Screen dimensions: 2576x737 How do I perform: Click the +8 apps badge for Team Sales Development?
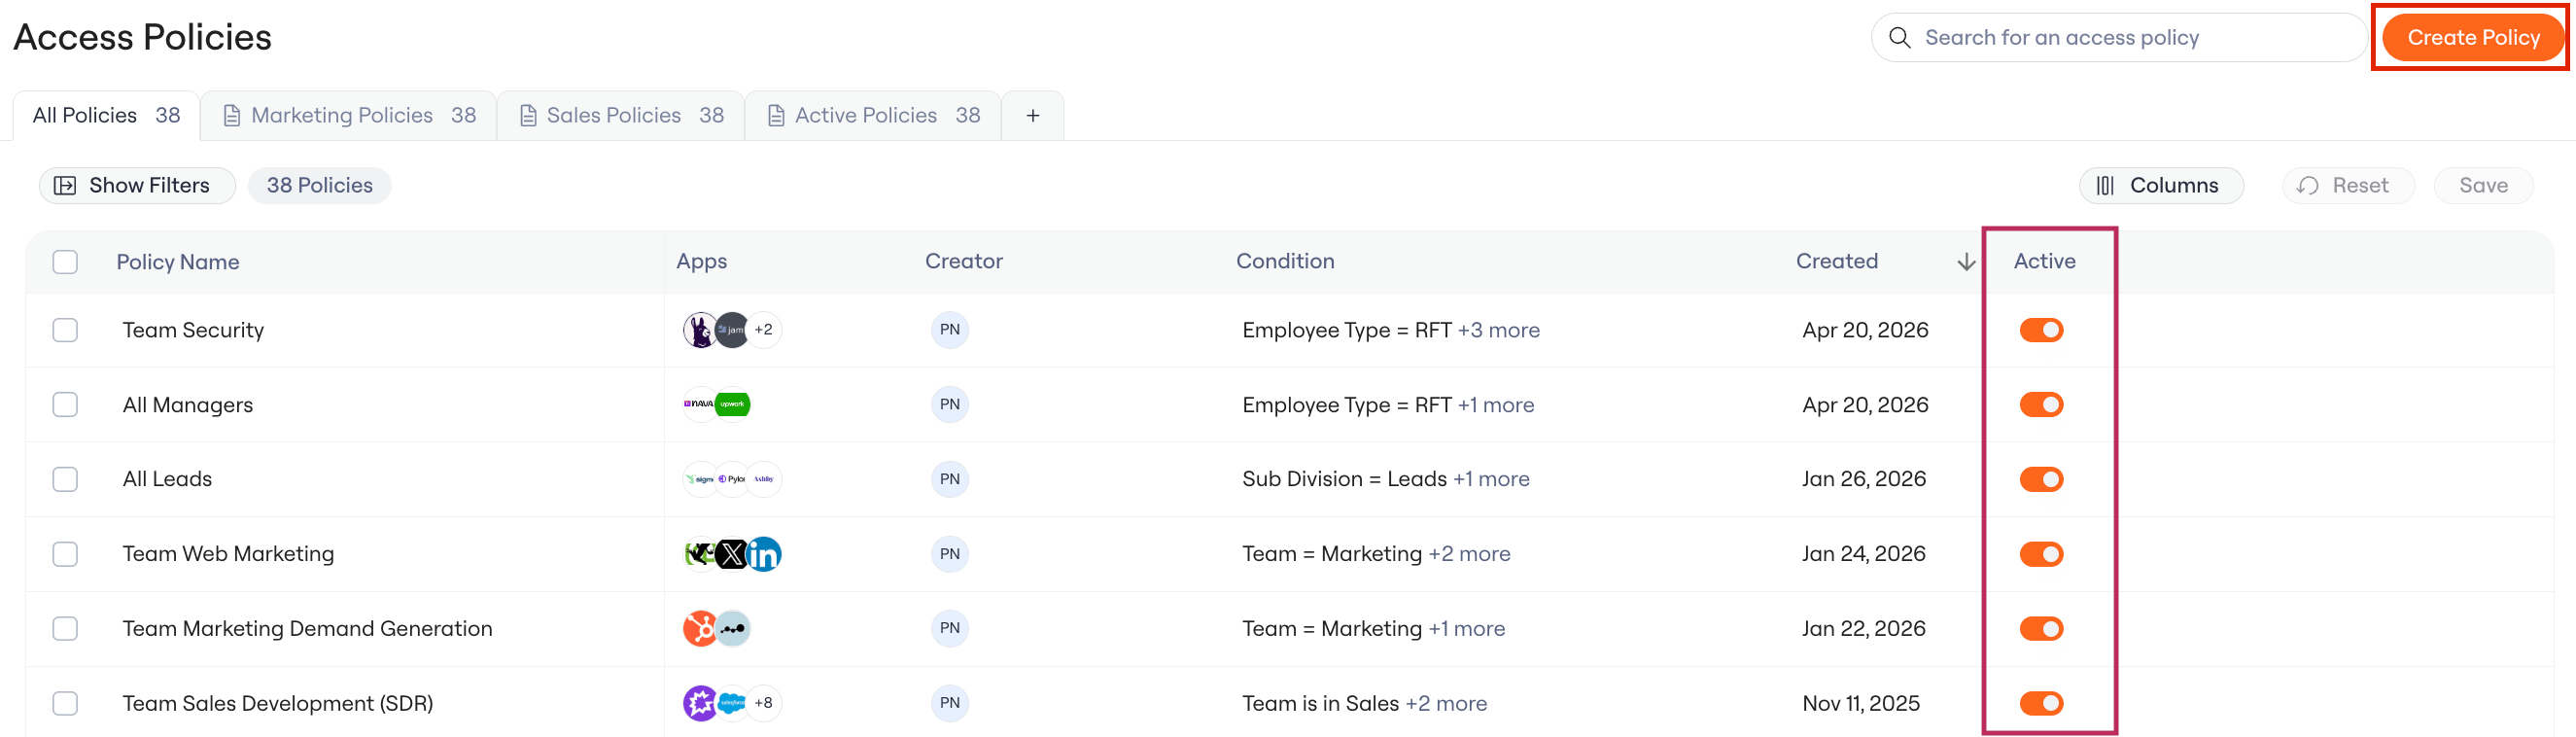tap(764, 703)
